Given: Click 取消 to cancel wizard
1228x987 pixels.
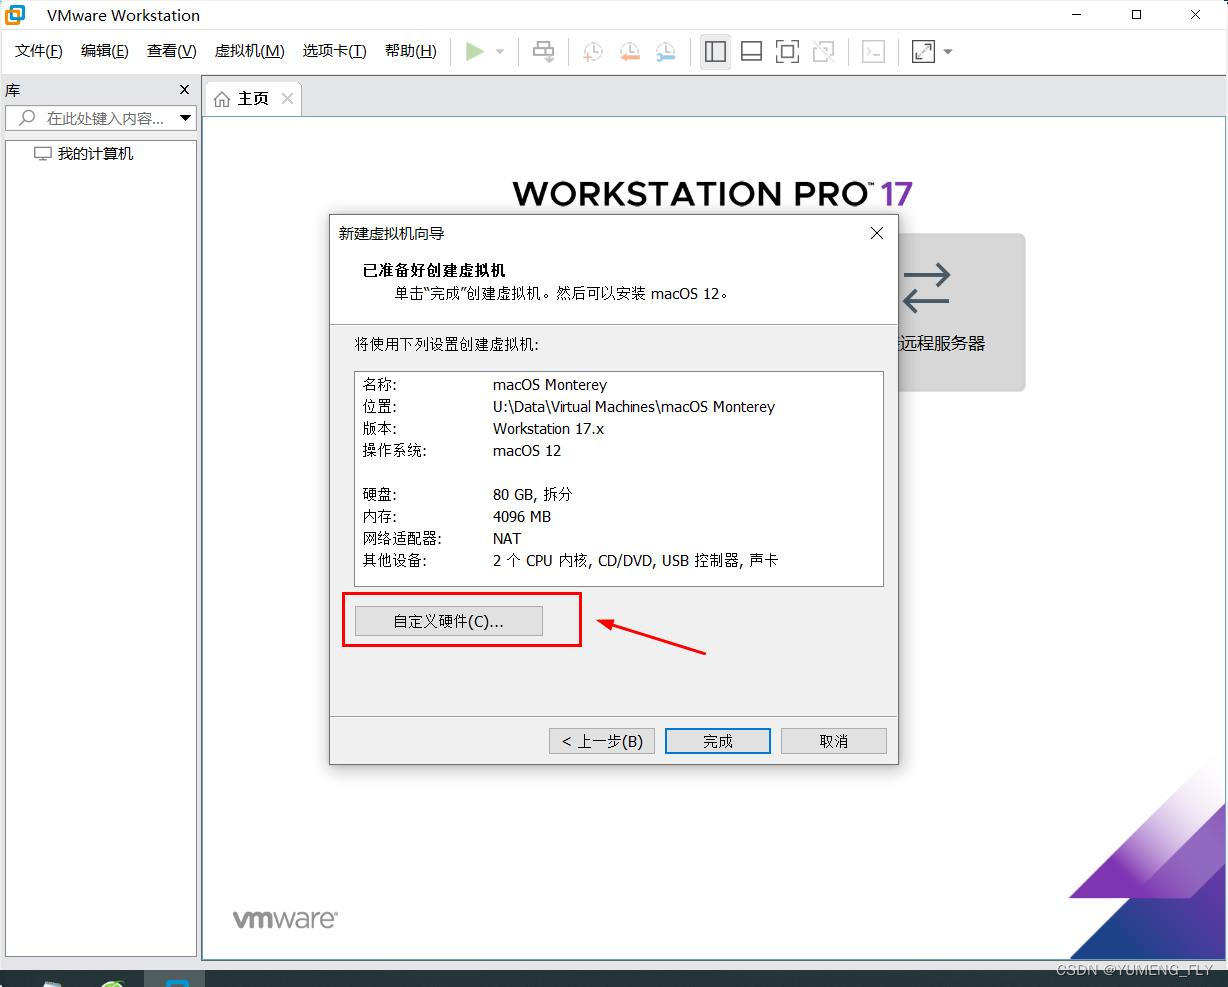Looking at the screenshot, I should click(834, 741).
